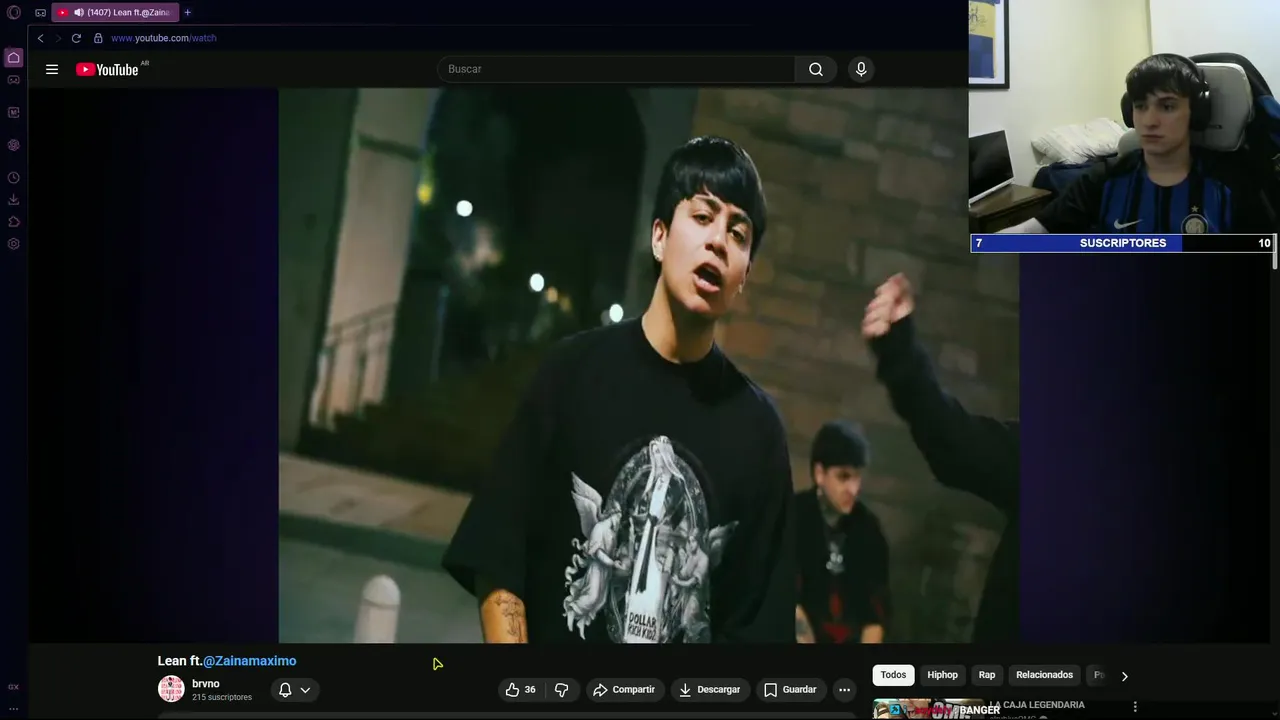The width and height of the screenshot is (1280, 720).
Task: Reload the YouTube page
Action: point(76,38)
